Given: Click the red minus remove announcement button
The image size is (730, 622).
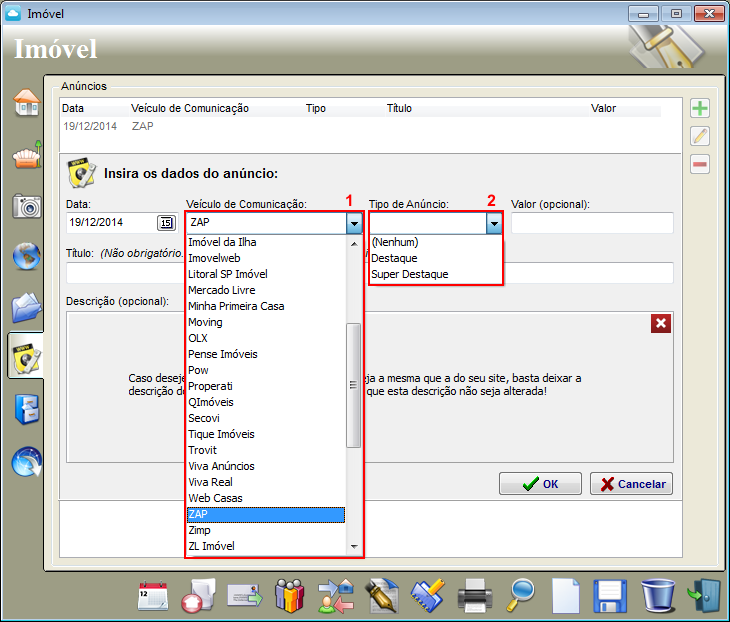Looking at the screenshot, I should pos(700,164).
